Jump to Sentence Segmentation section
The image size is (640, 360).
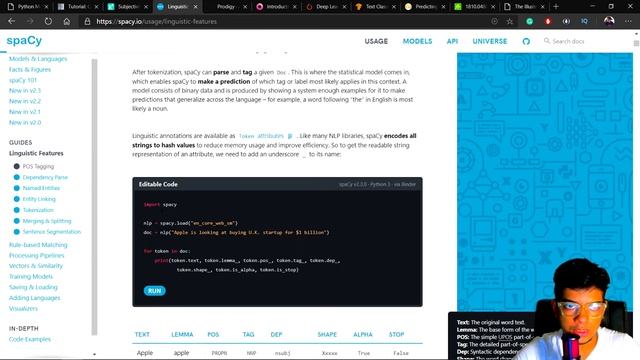point(52,232)
